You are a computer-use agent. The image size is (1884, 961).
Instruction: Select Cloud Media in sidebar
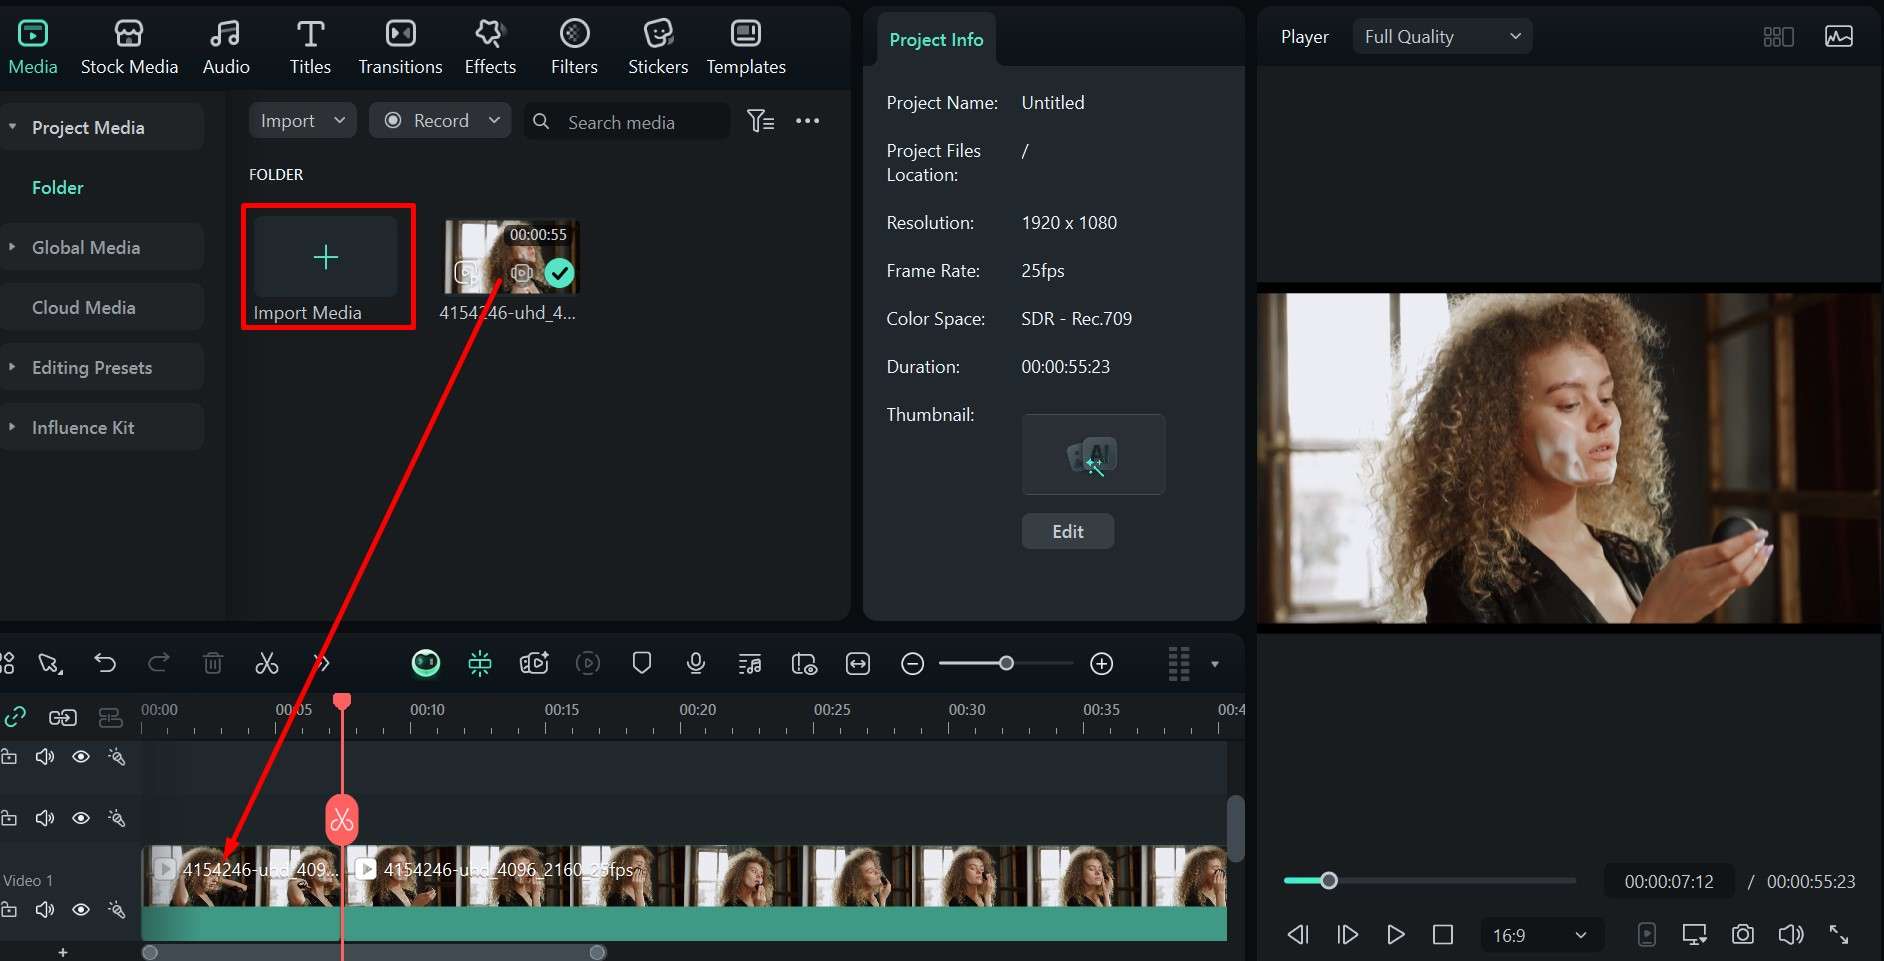pos(84,307)
